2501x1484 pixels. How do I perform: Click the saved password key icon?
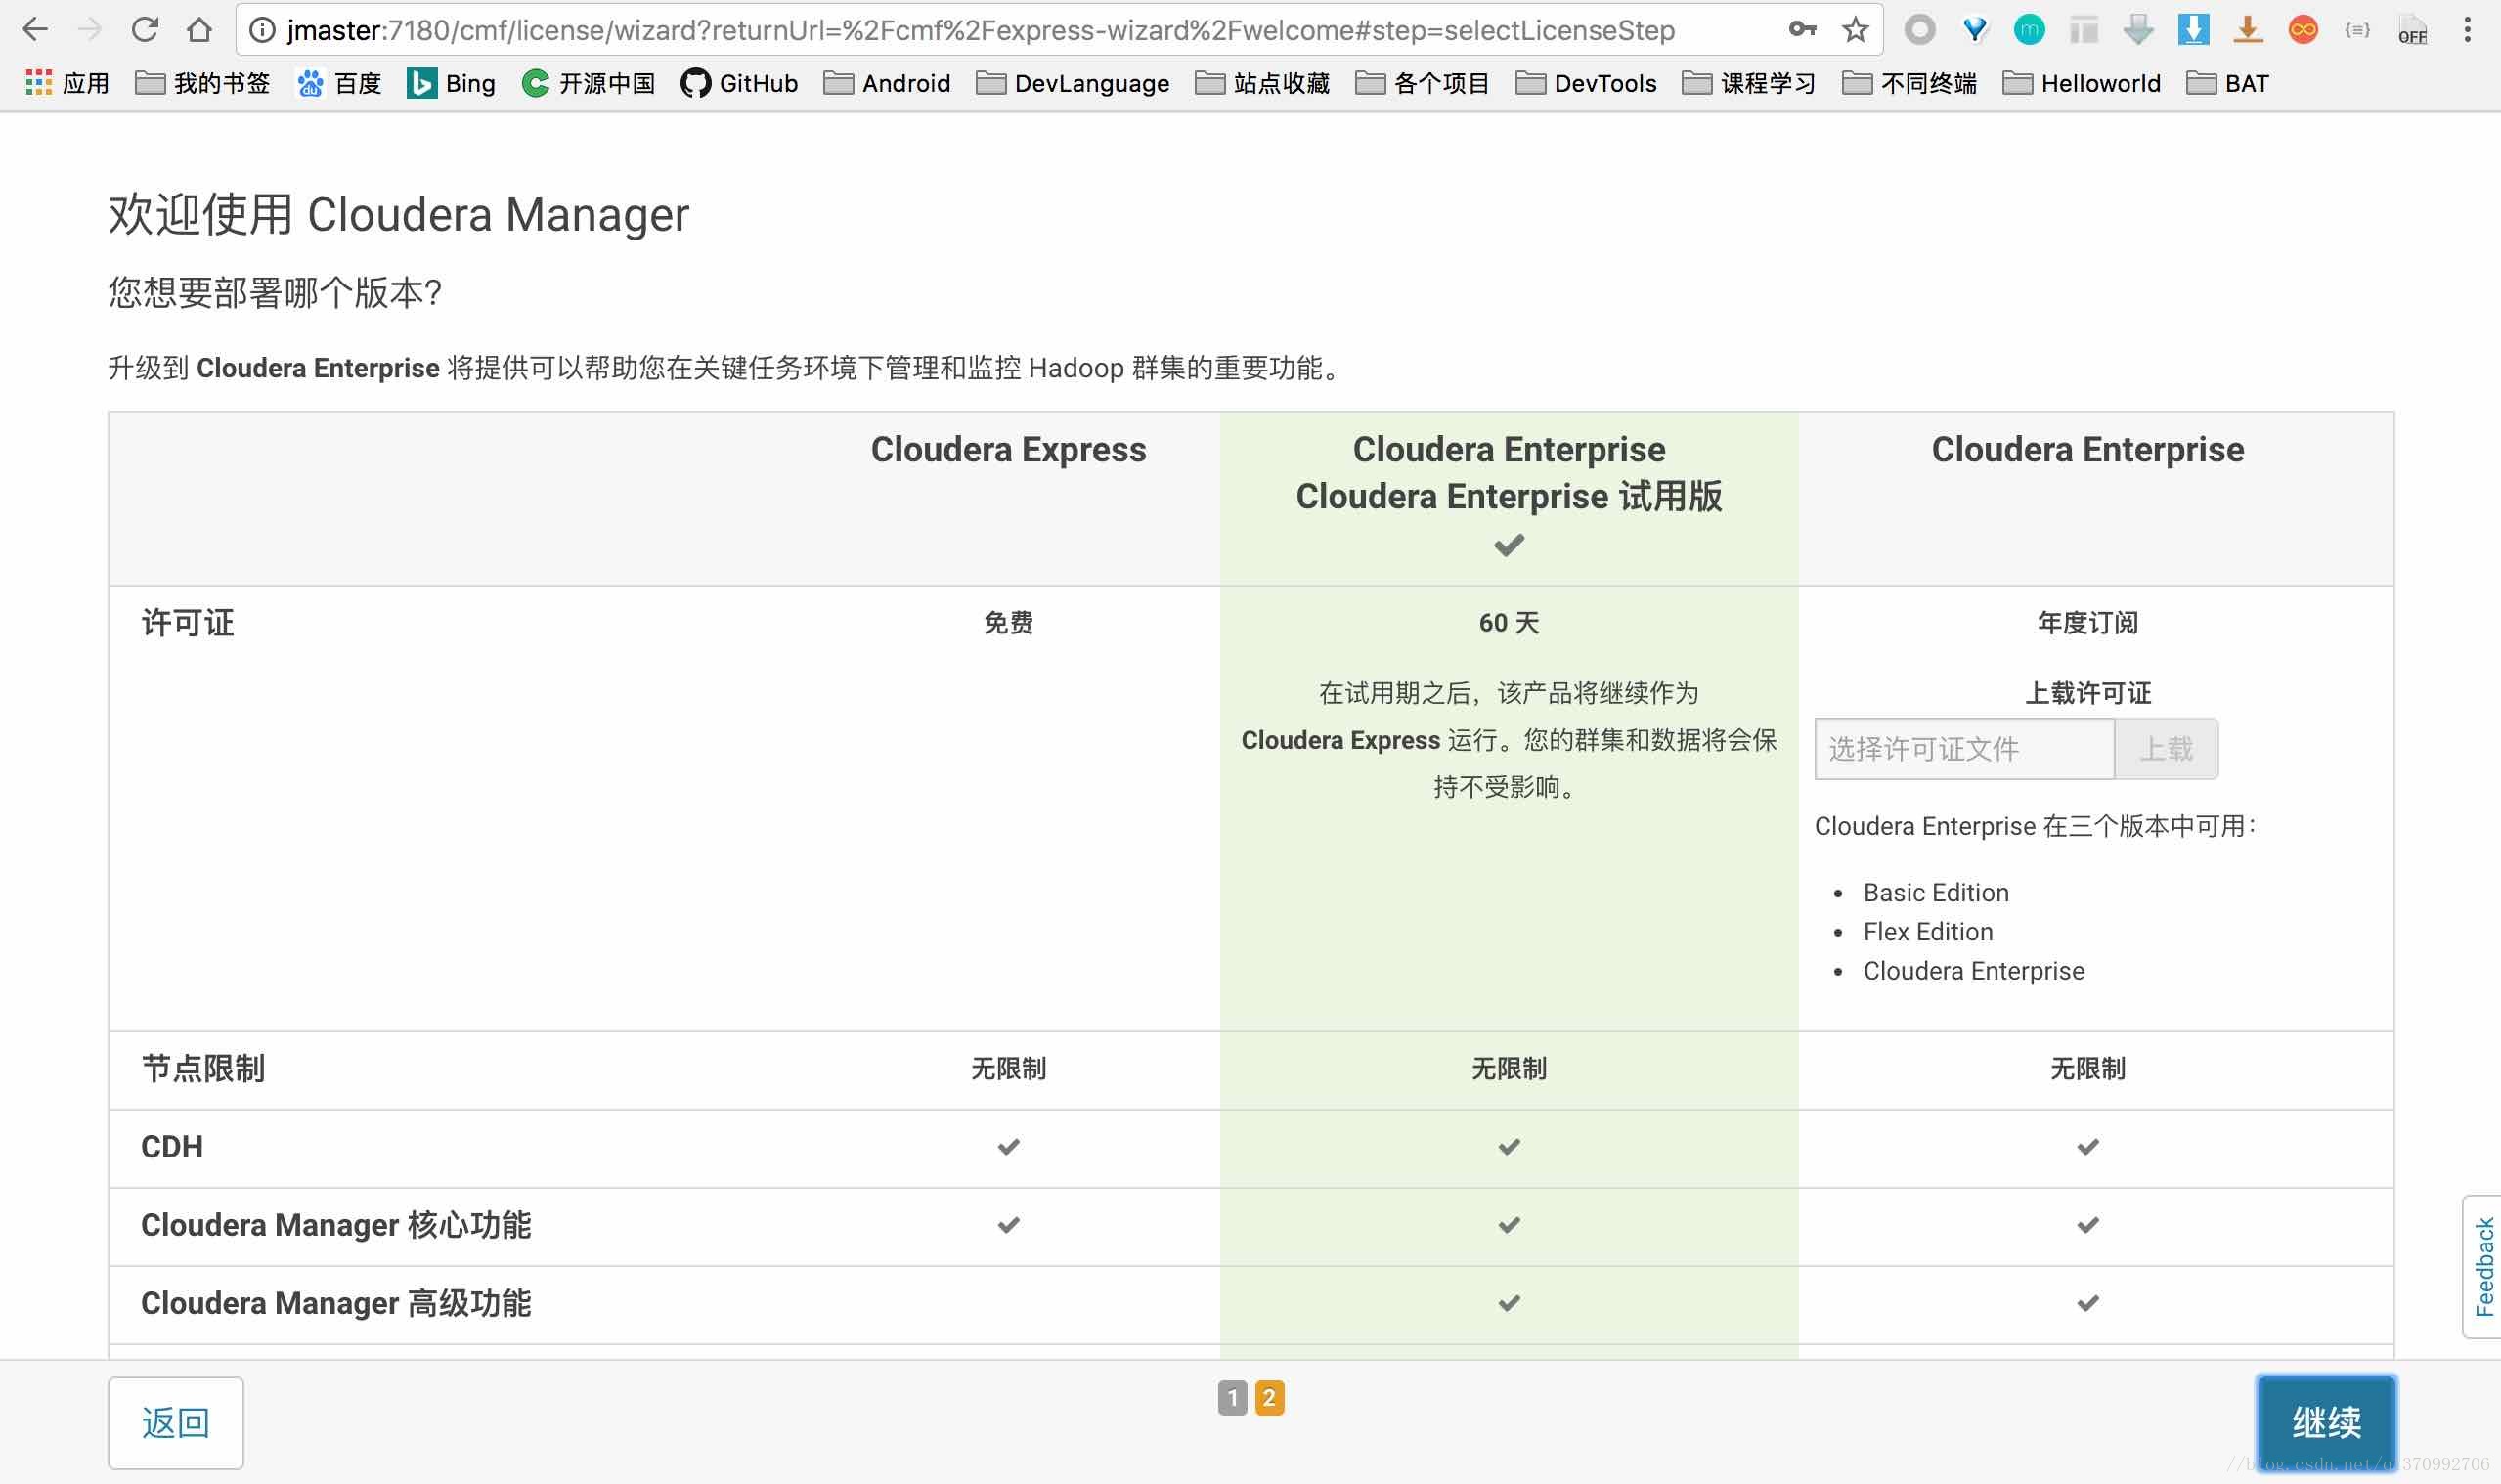[x=1802, y=29]
